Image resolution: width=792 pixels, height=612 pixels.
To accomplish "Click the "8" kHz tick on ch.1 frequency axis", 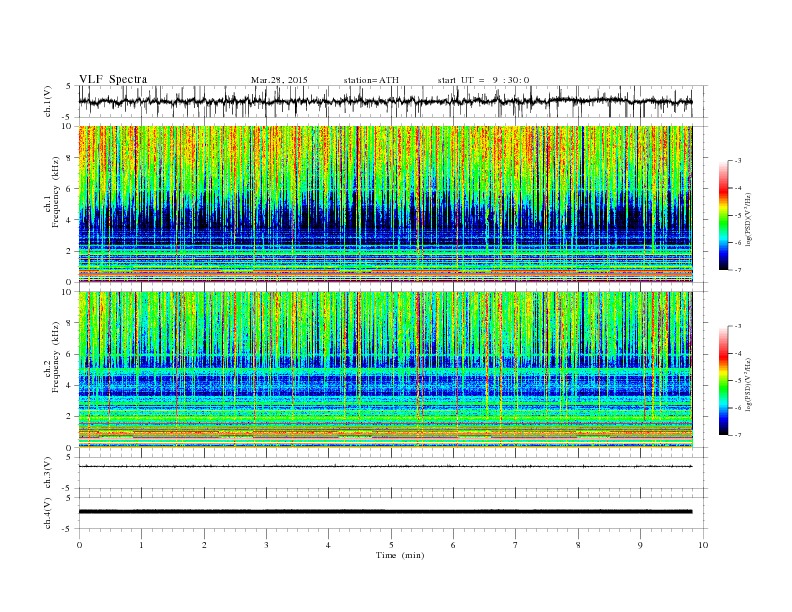I will 70,158.
